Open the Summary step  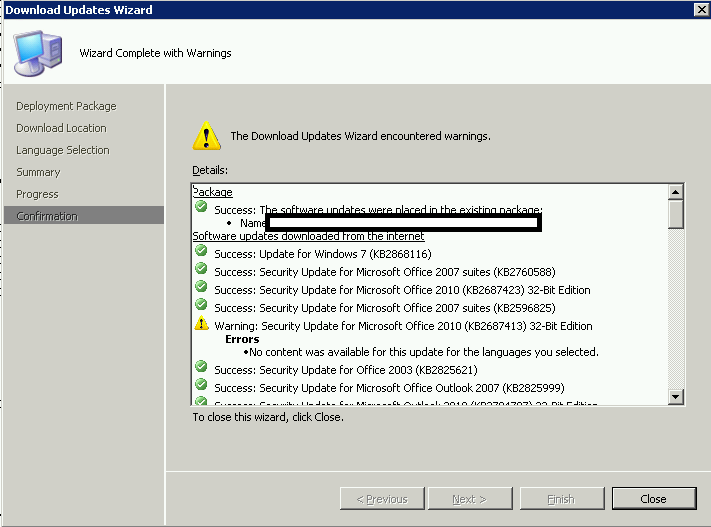pos(38,172)
